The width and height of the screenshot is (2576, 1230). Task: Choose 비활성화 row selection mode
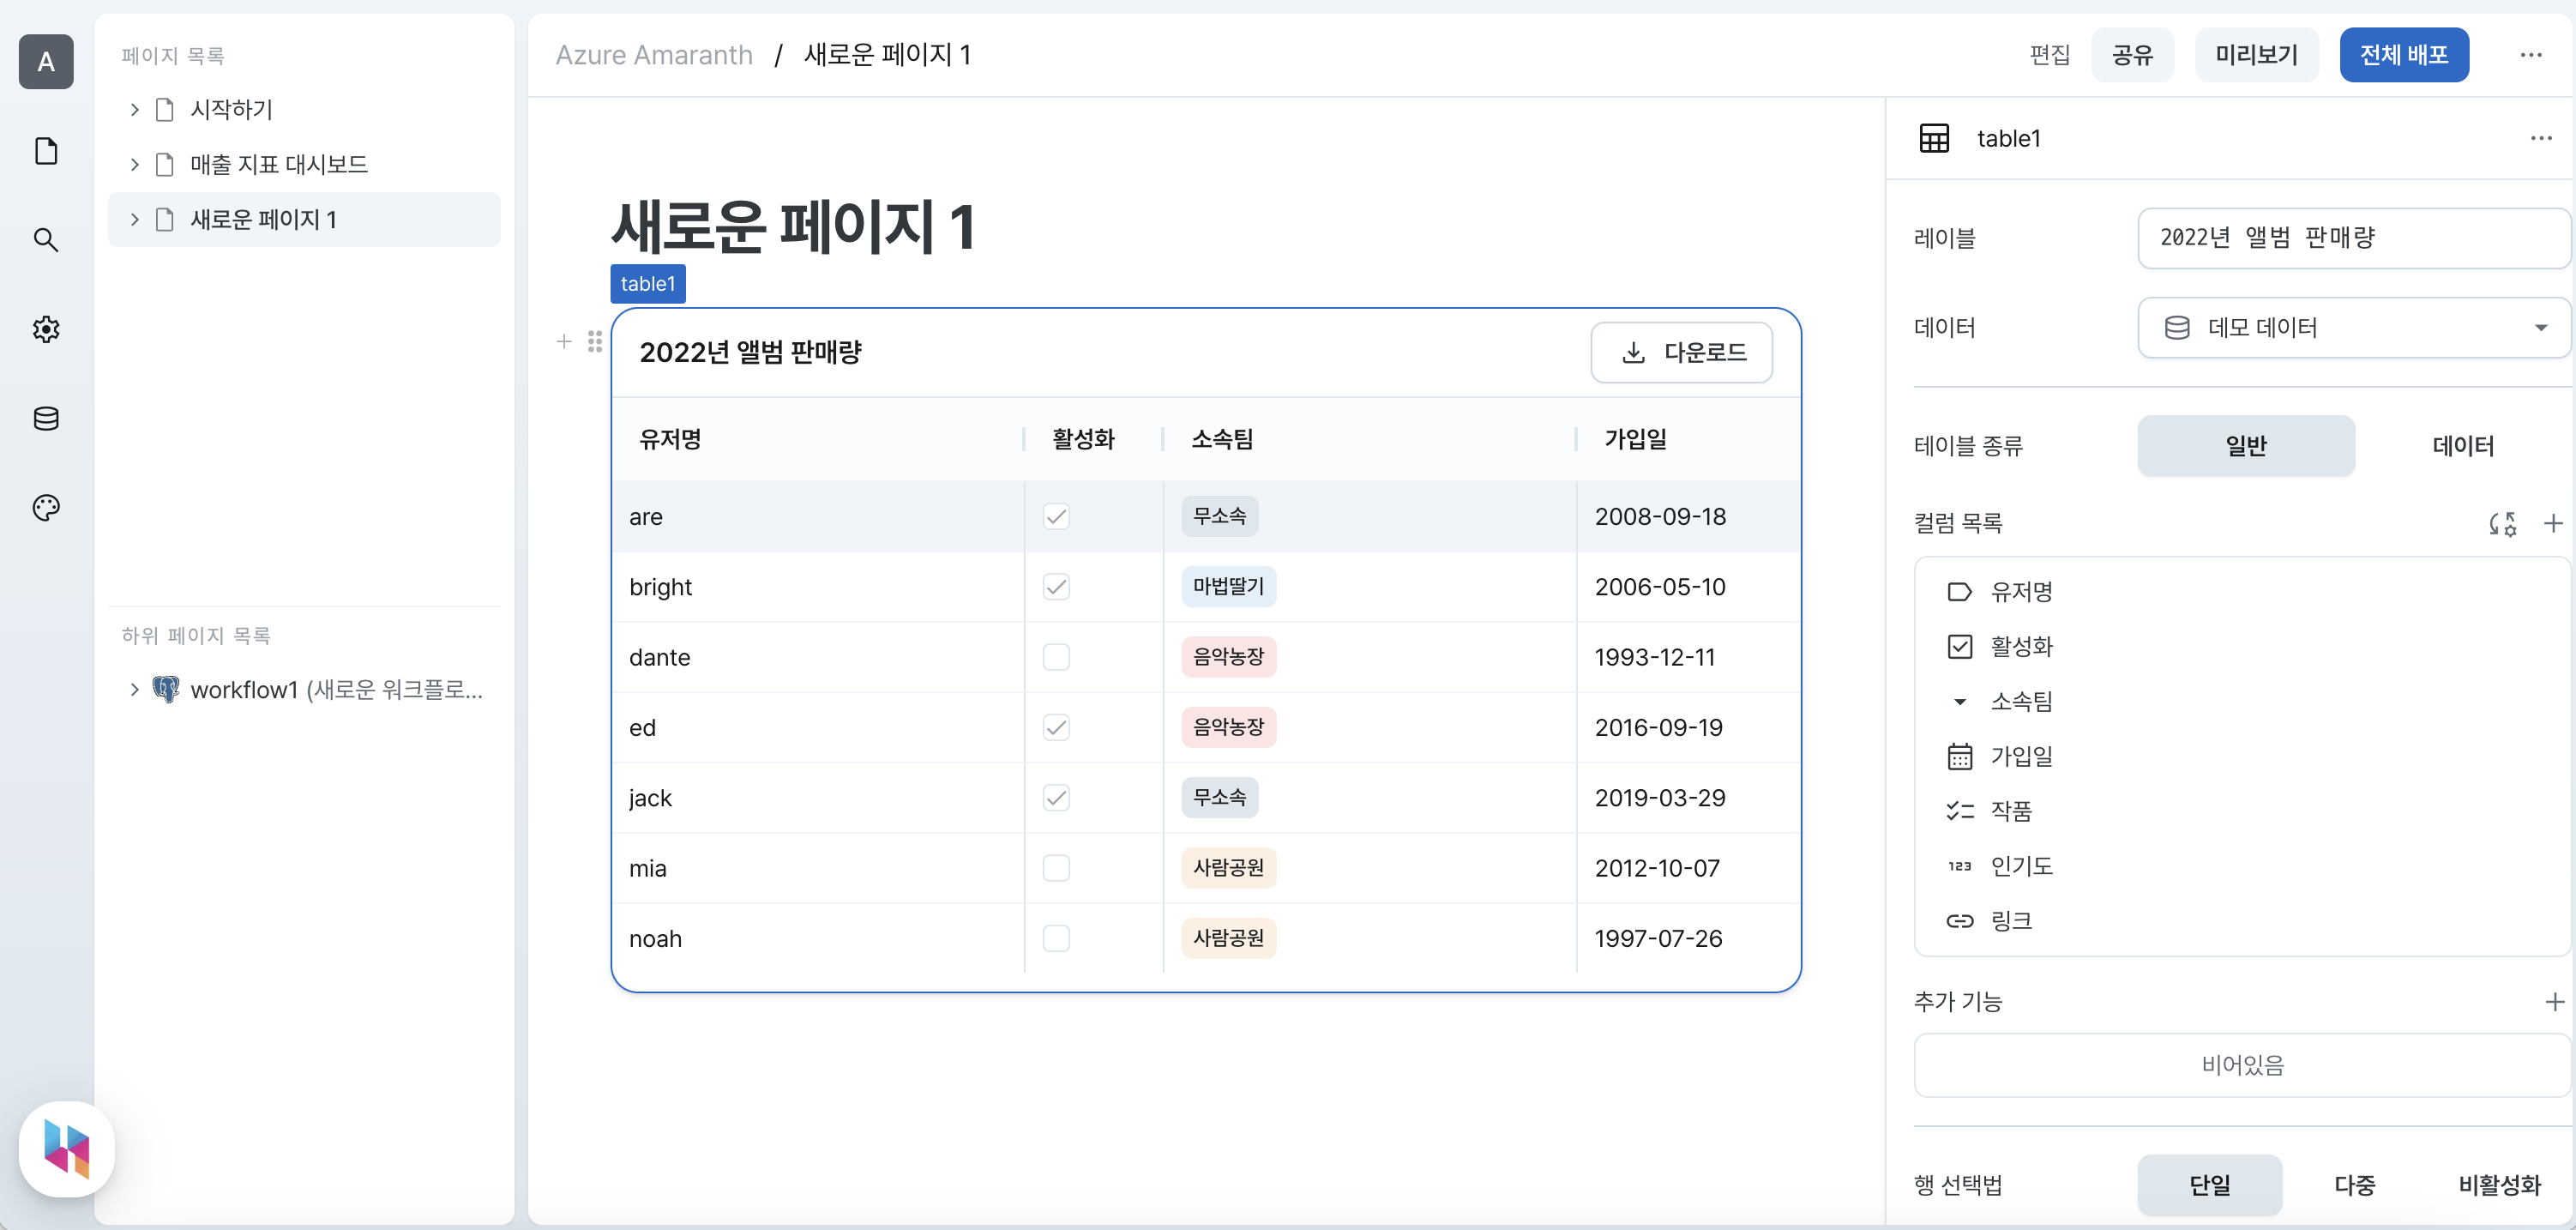[x=2499, y=1185]
